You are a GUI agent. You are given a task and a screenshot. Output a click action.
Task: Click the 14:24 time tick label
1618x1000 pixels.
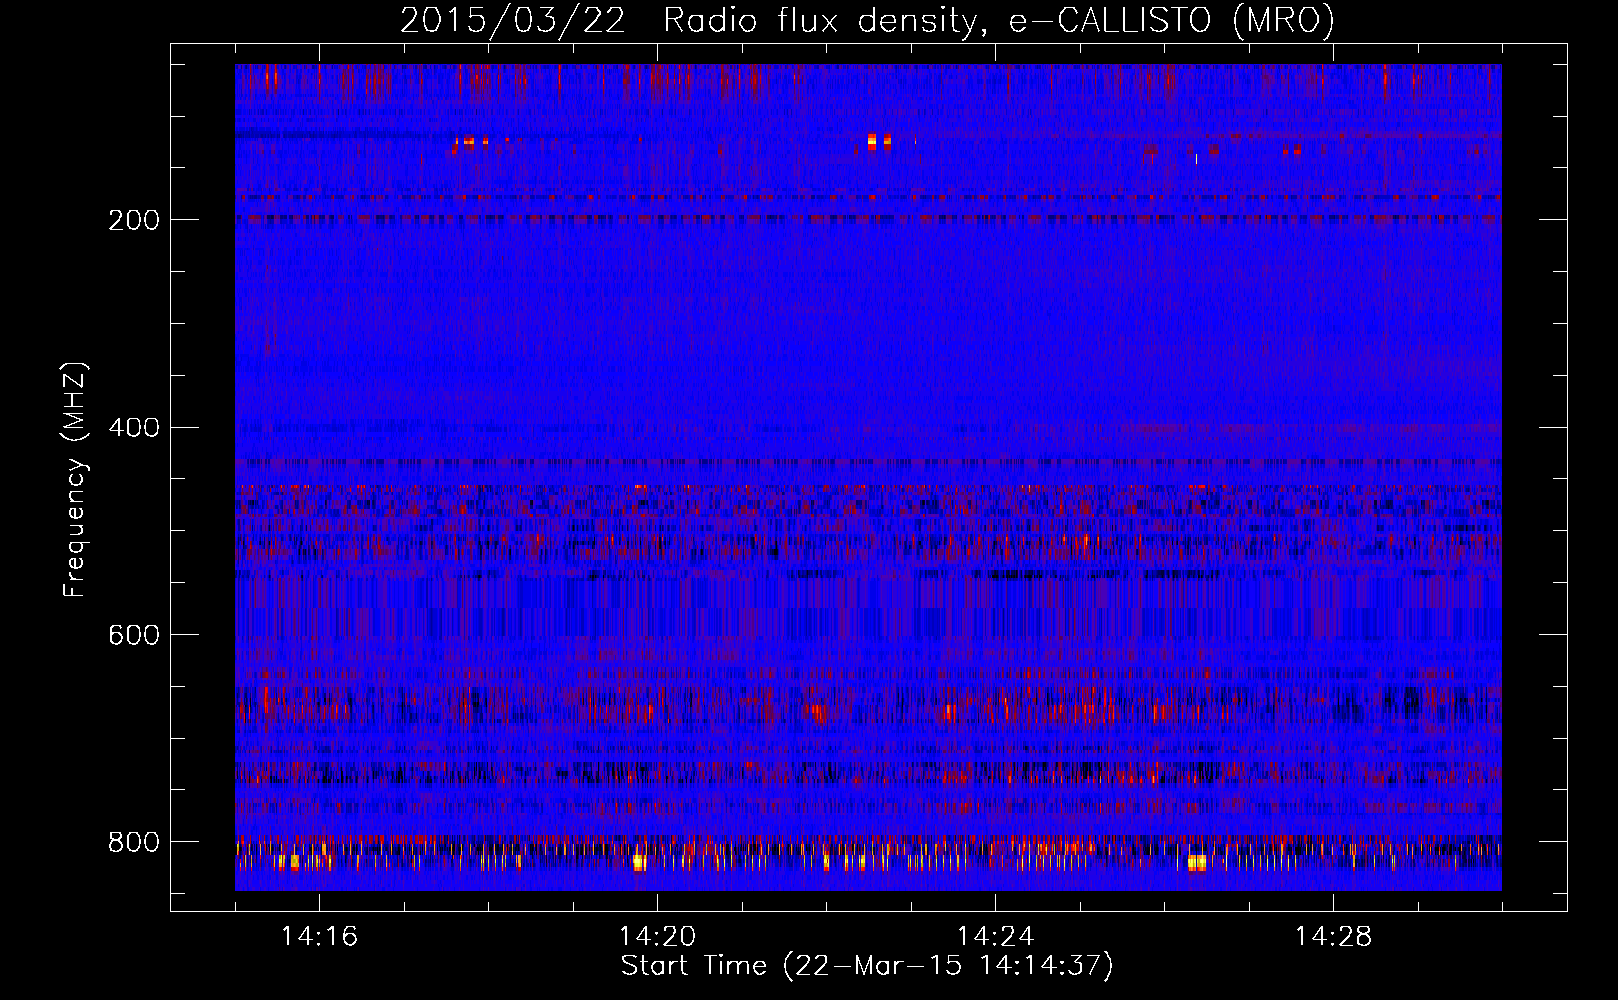[995, 937]
